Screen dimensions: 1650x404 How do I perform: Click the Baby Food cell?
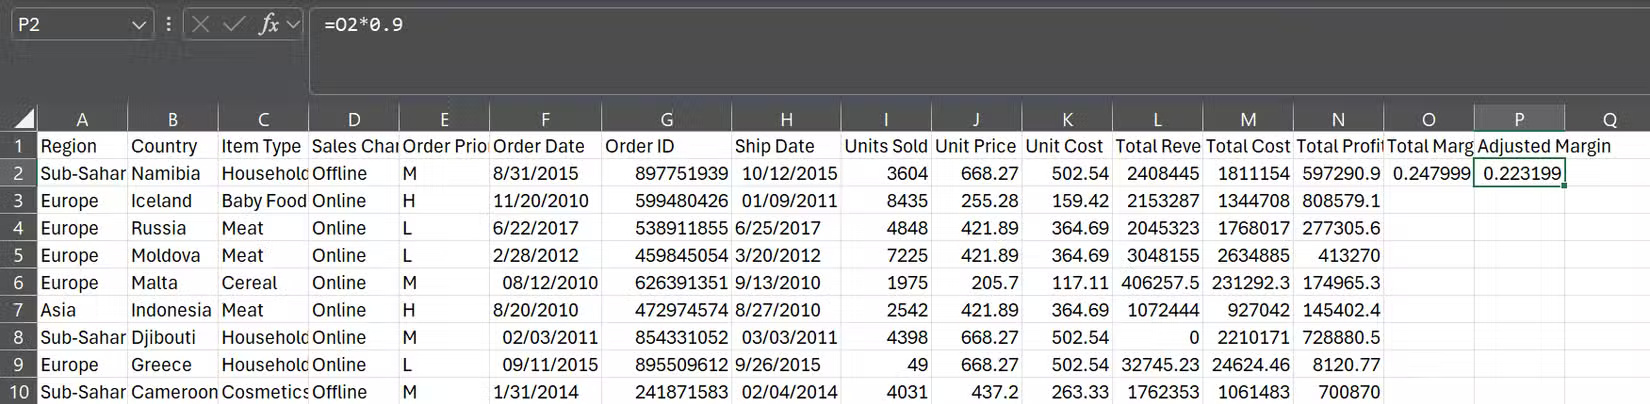[x=263, y=201]
